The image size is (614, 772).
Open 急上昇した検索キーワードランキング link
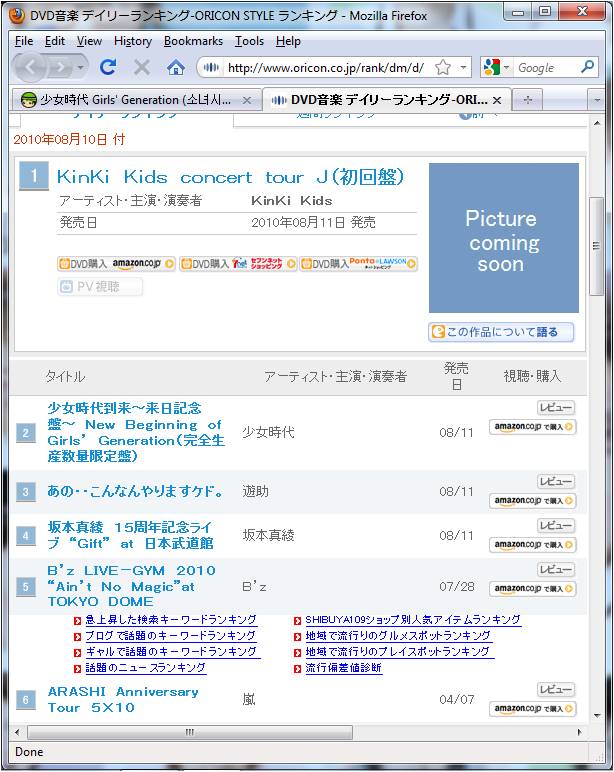(x=171, y=619)
